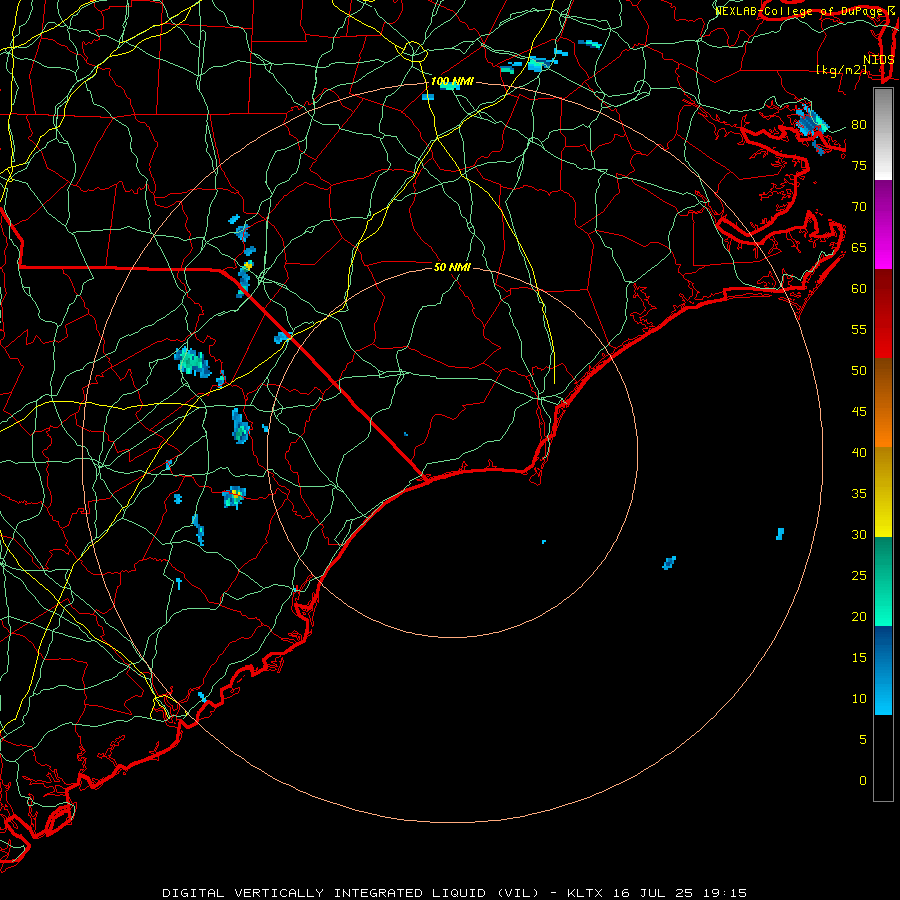Click the 16 JUL 25 date in caption
The width and height of the screenshot is (900, 900).
[x=654, y=893]
